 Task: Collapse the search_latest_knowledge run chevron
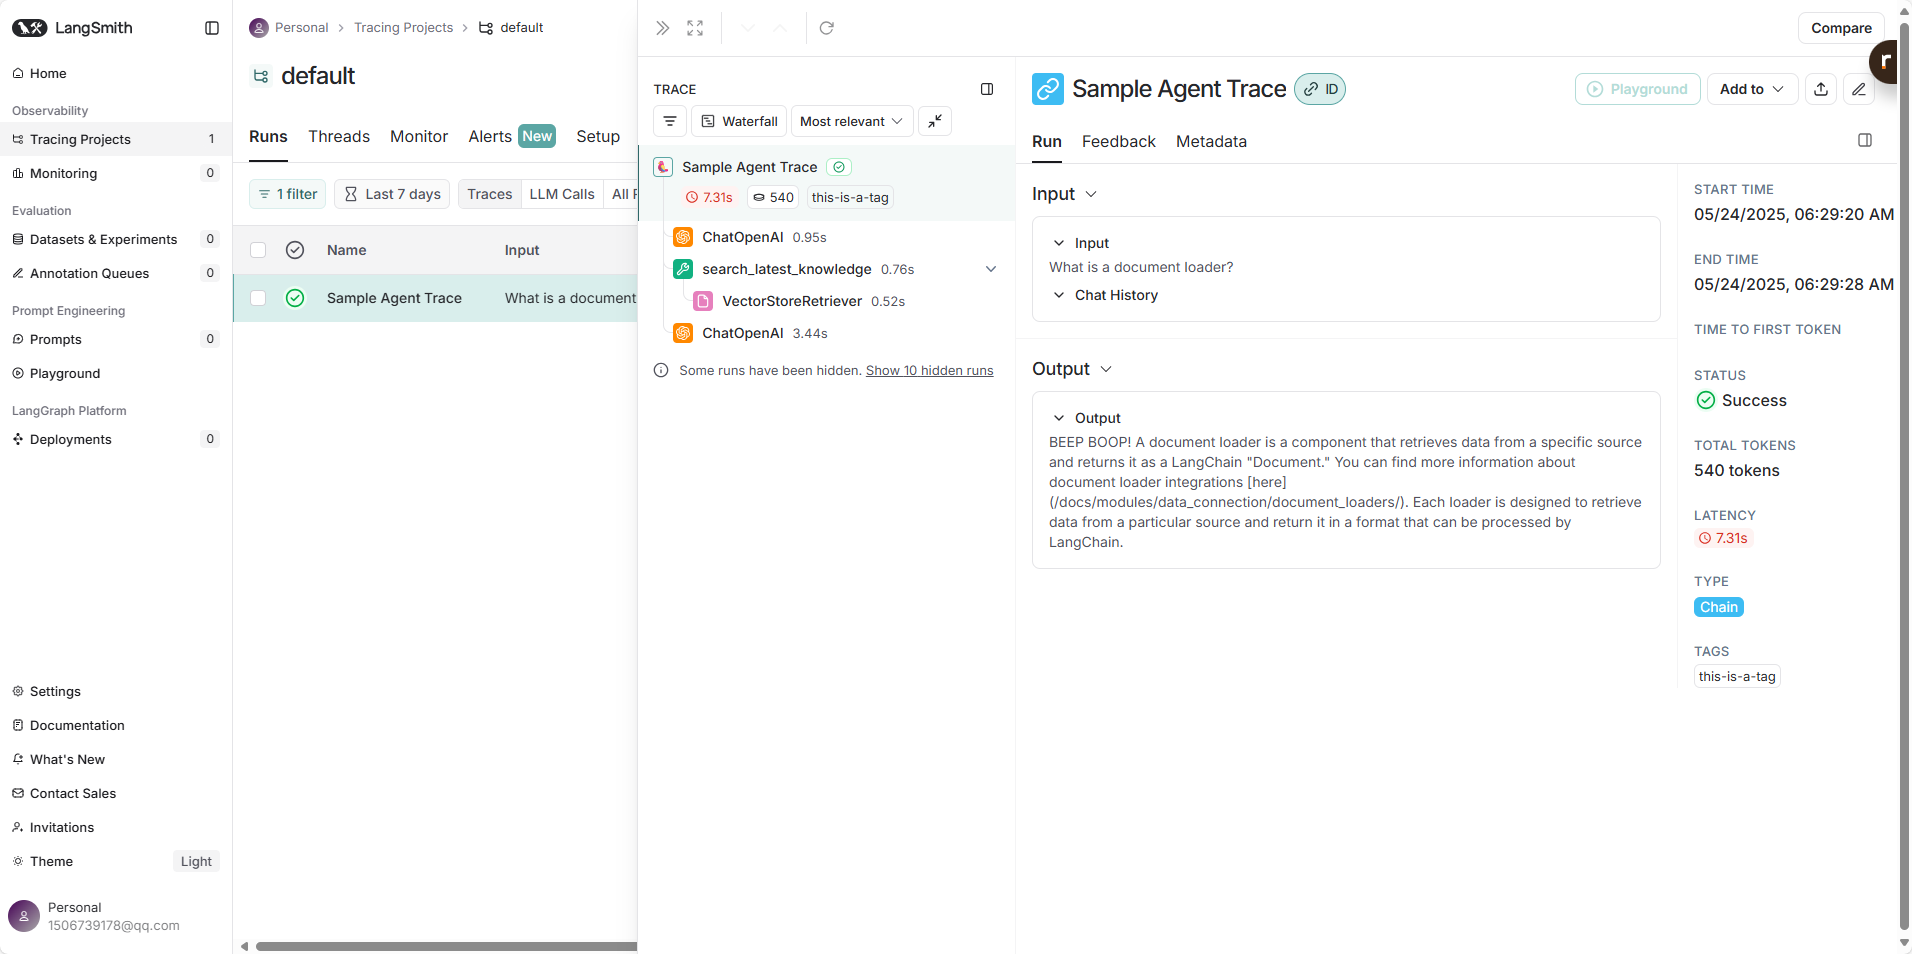[x=991, y=269]
